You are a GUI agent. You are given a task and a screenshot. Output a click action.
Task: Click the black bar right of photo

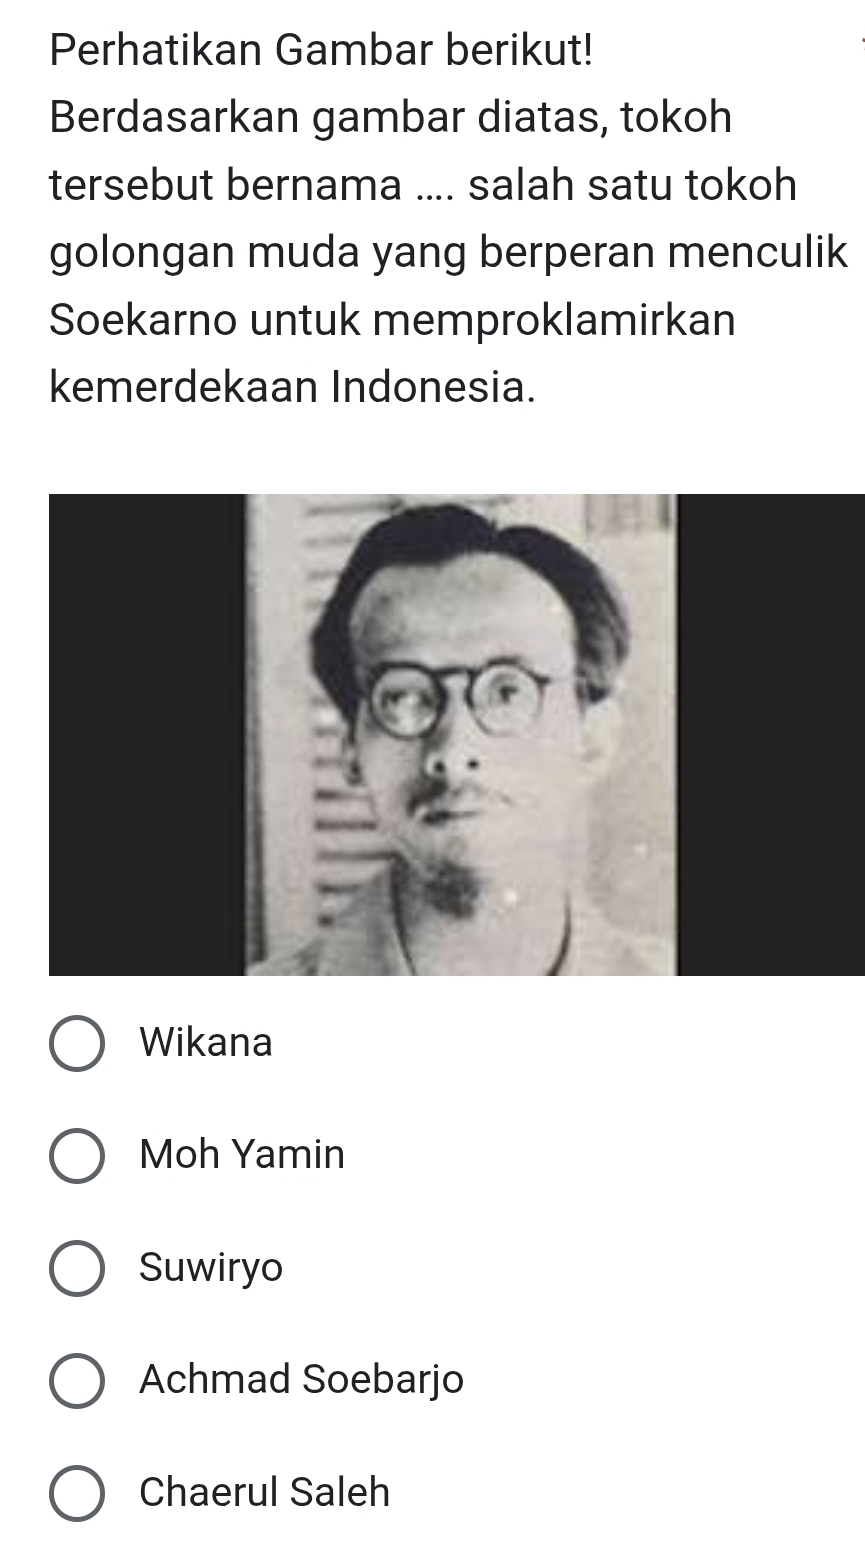(x=771, y=734)
